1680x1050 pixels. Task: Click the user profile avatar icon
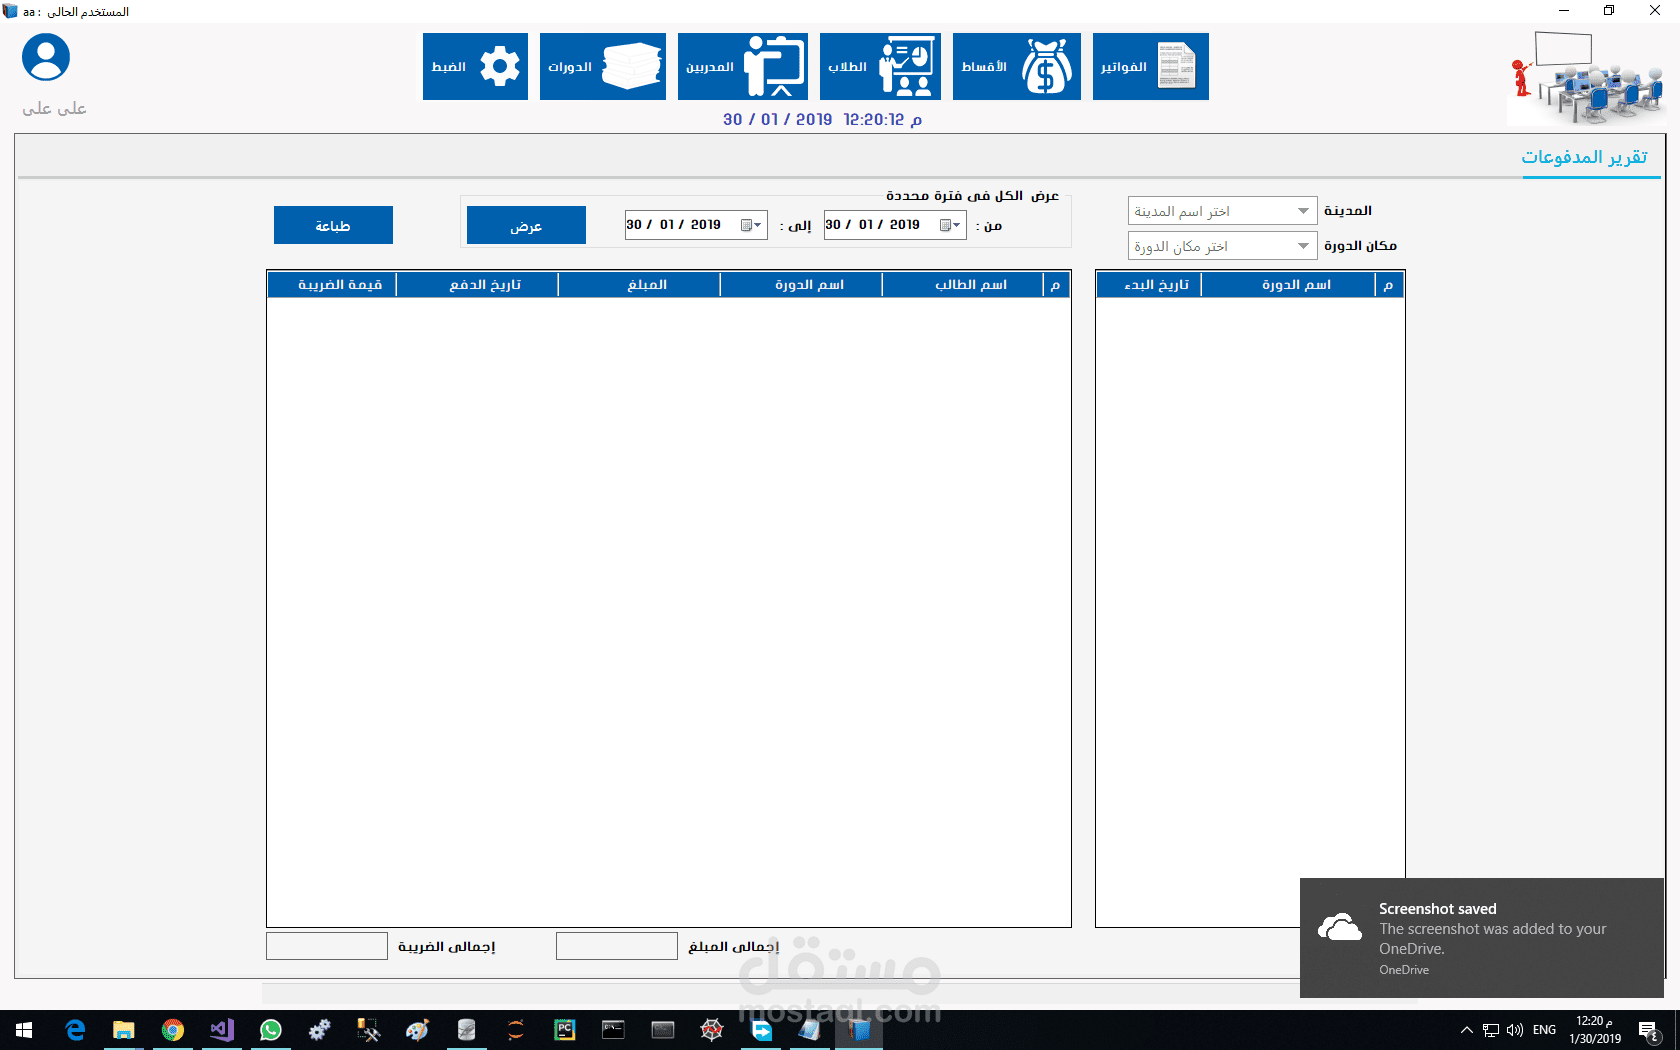[46, 57]
